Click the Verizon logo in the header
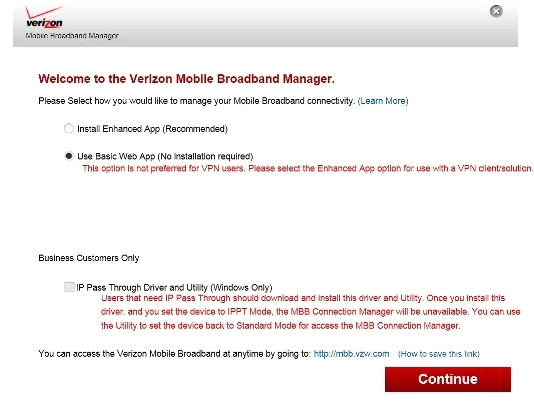 [44, 17]
